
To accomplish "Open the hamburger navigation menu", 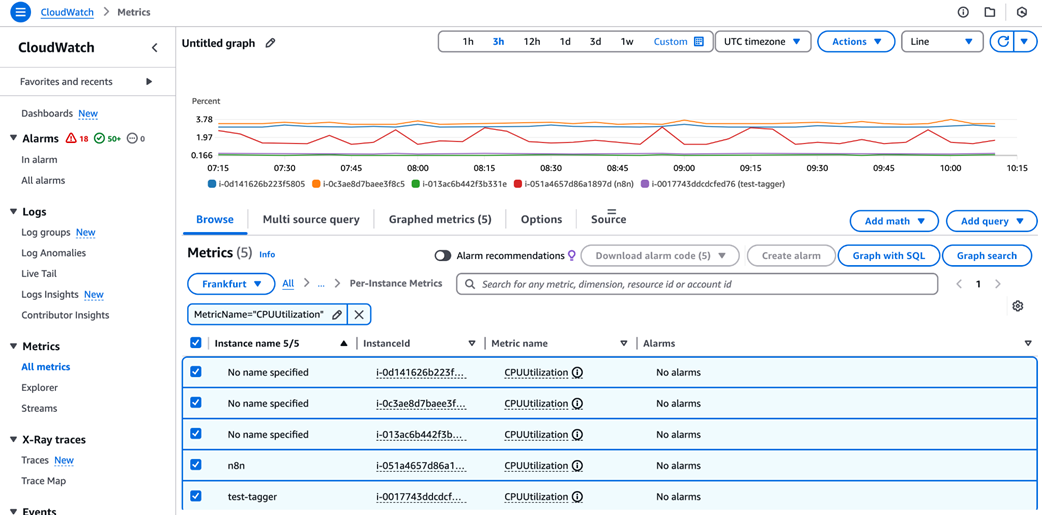I will 20,12.
